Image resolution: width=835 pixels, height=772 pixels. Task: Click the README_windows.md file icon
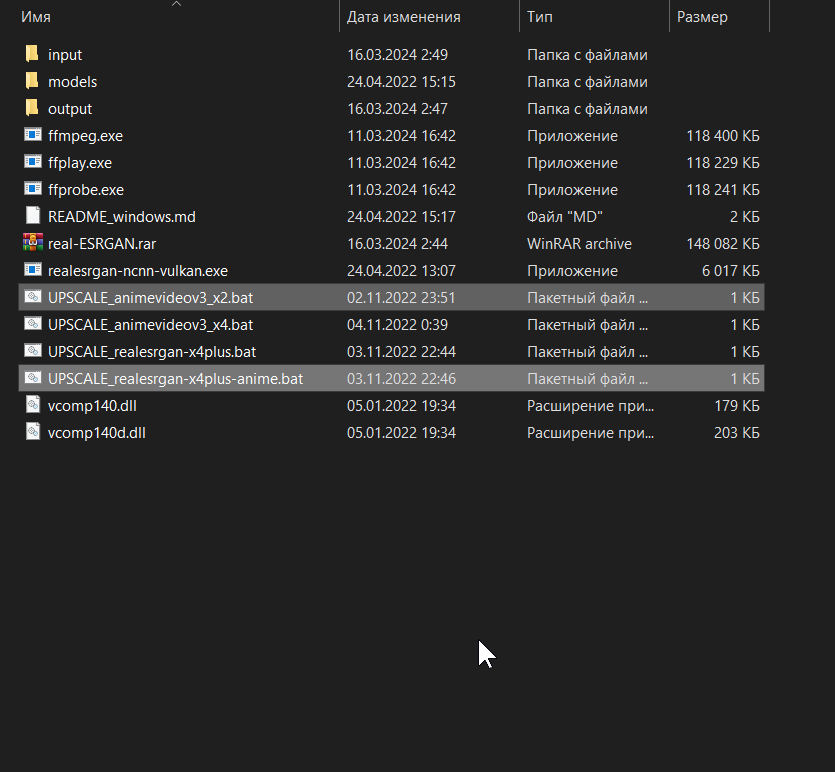pos(32,216)
